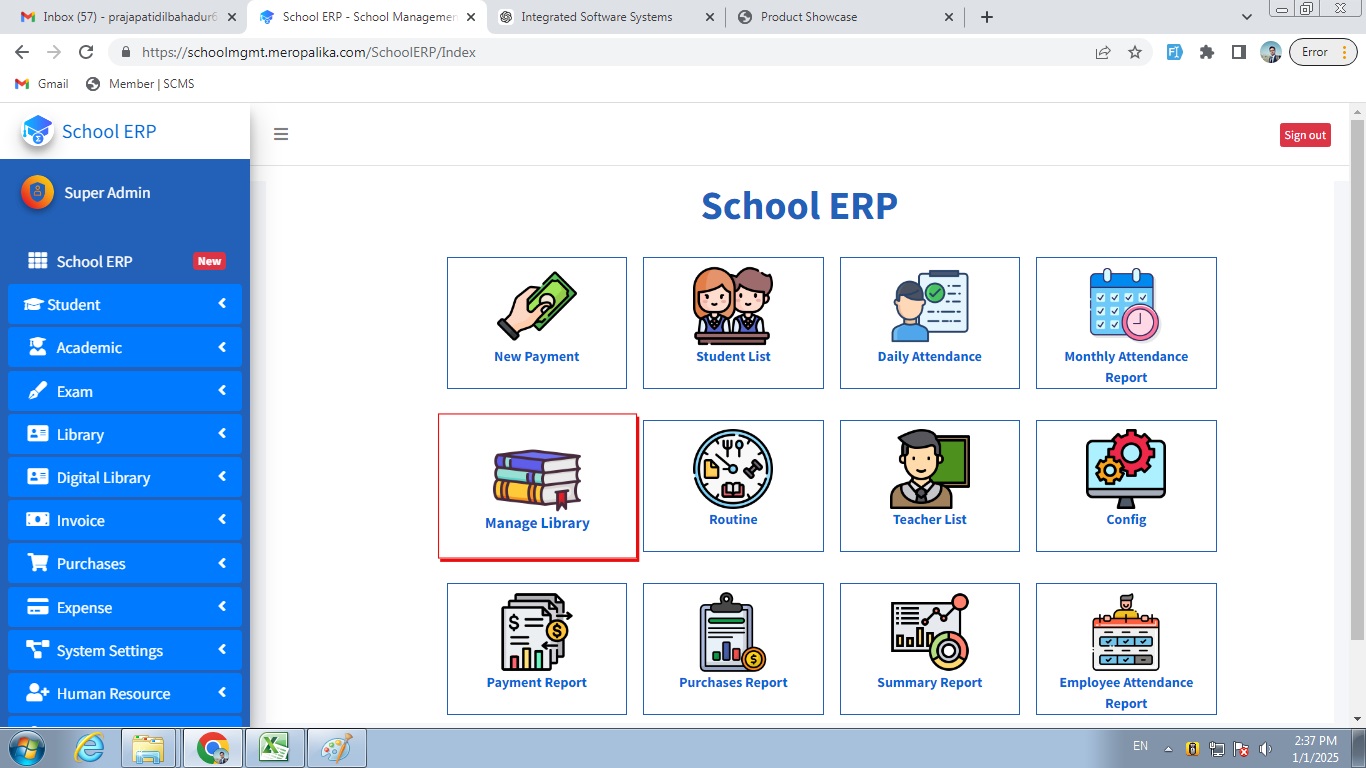Click the Manage Library books icon
The height and width of the screenshot is (768, 1366).
[537, 480]
